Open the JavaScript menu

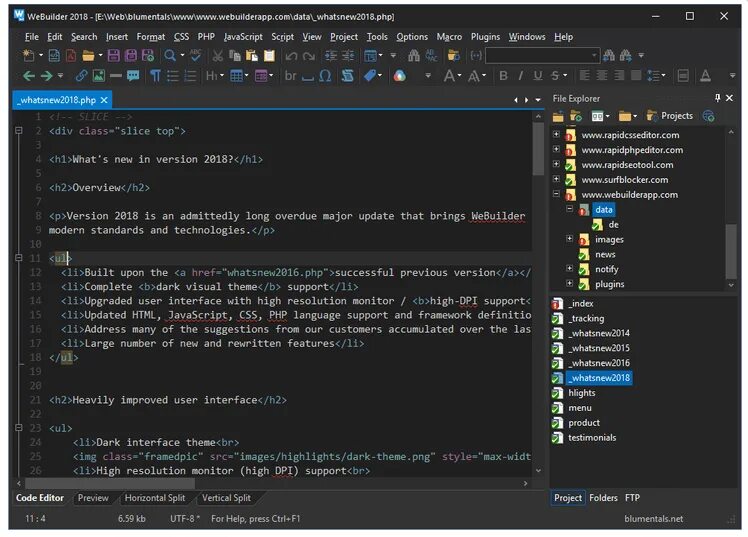[x=243, y=37]
